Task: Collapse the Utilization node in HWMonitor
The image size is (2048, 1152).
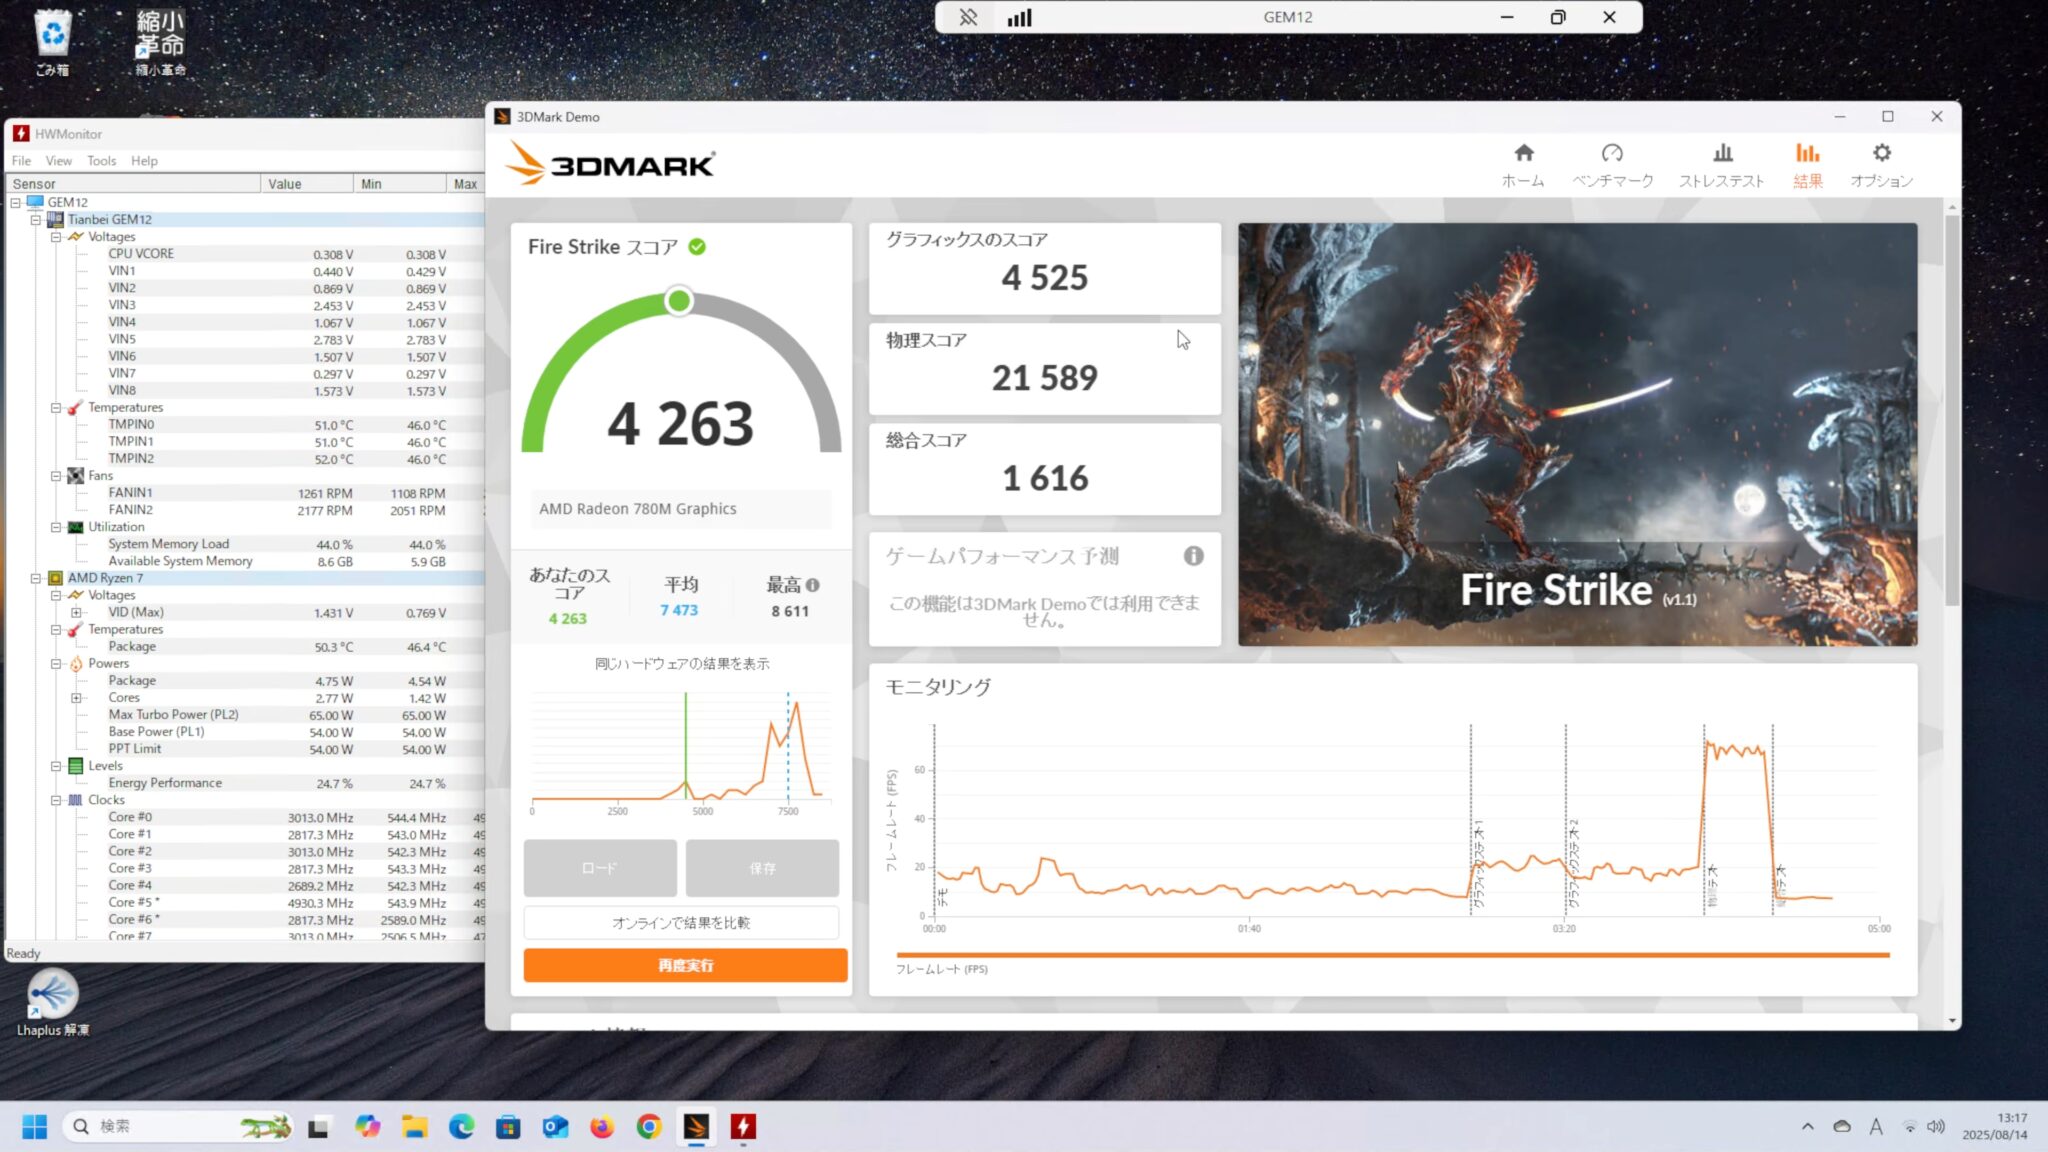Action: click(56, 527)
